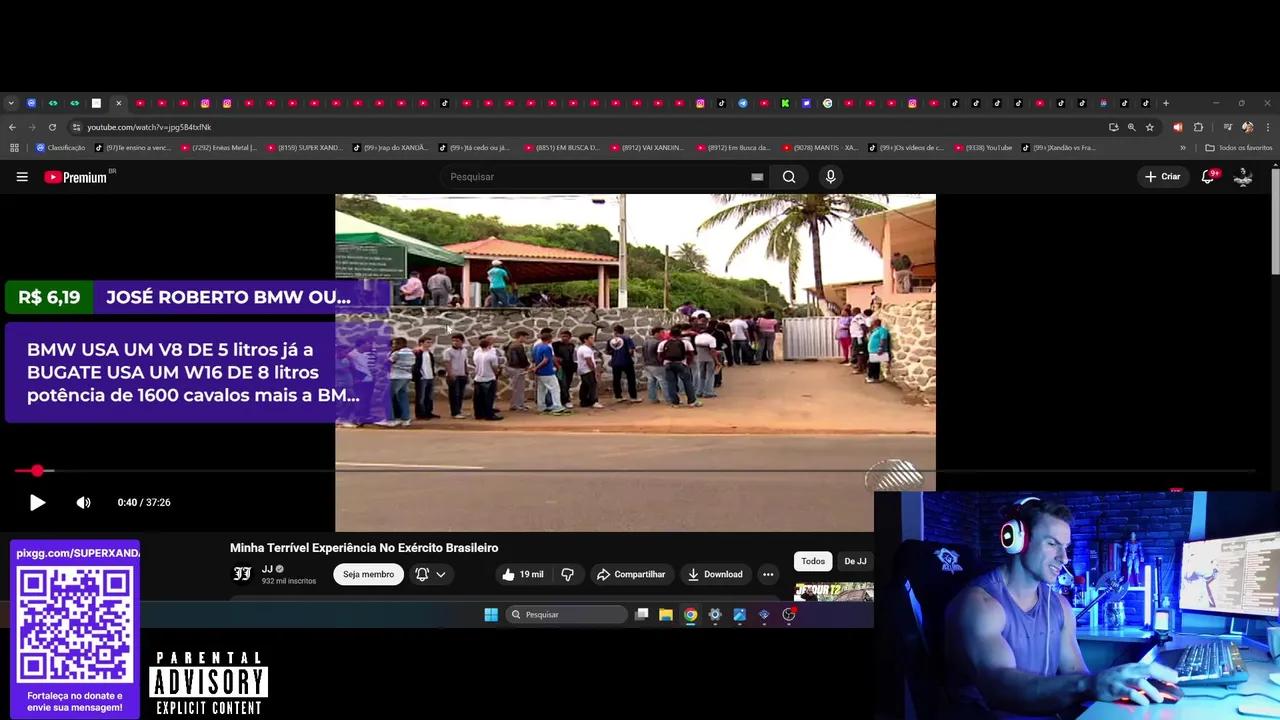Open Chrome three-dot menu
The width and height of the screenshot is (1280, 720).
(x=1268, y=127)
